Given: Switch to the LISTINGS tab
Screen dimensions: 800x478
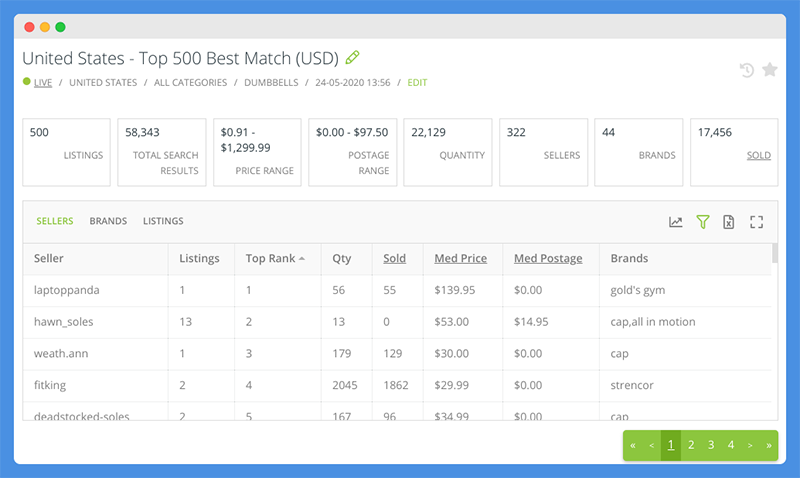Looking at the screenshot, I should click(163, 221).
